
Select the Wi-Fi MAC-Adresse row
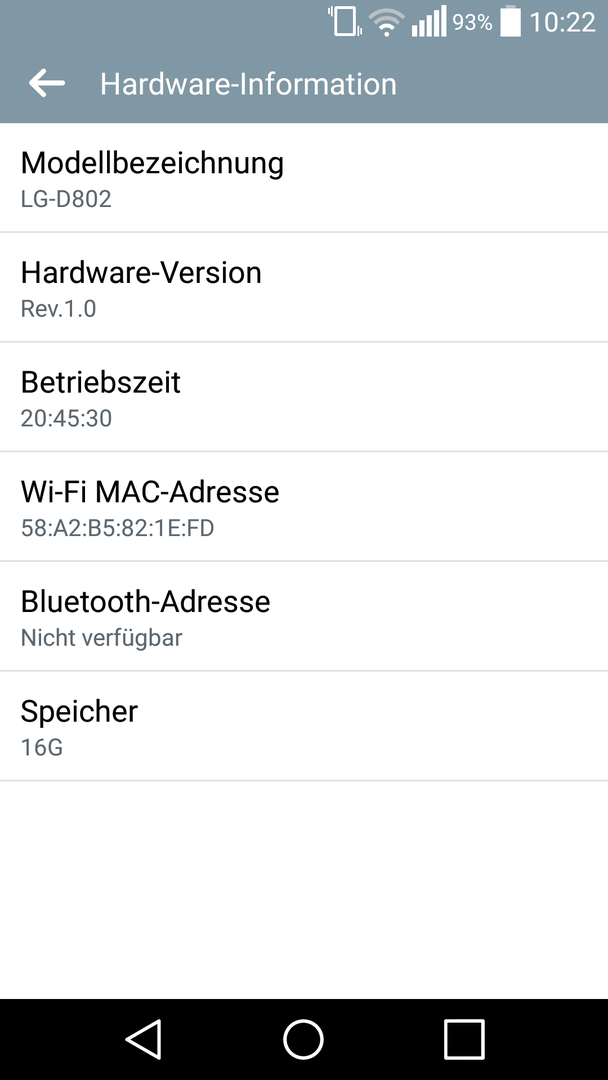(304, 506)
